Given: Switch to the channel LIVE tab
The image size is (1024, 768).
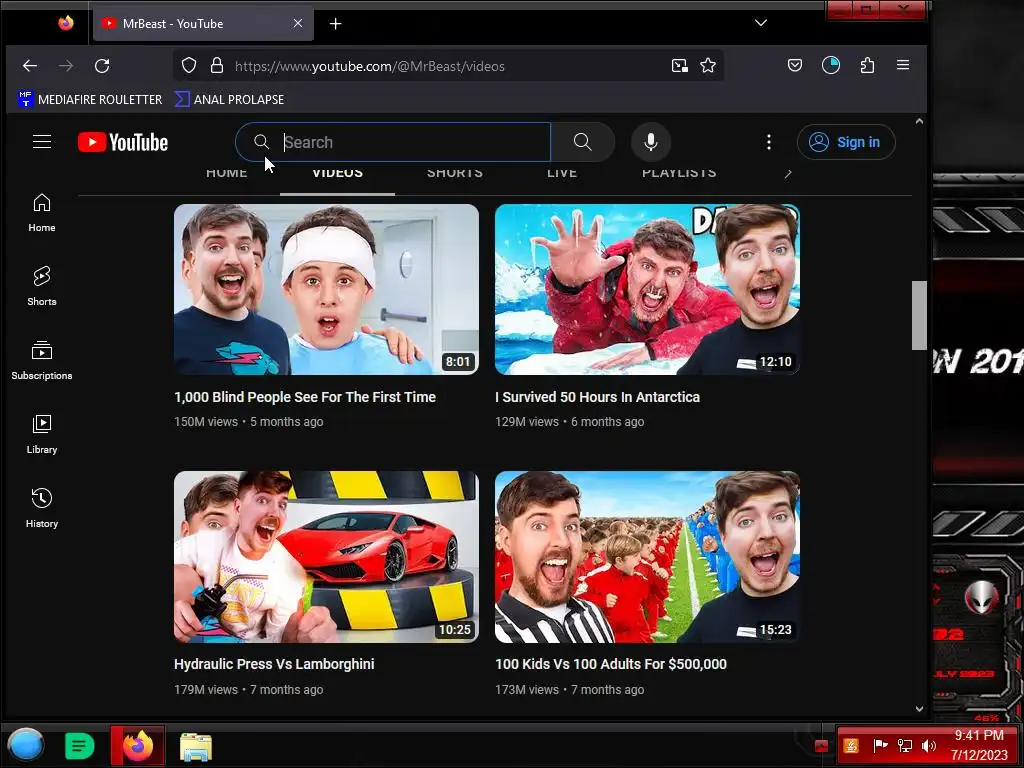Looking at the screenshot, I should pos(562,174).
